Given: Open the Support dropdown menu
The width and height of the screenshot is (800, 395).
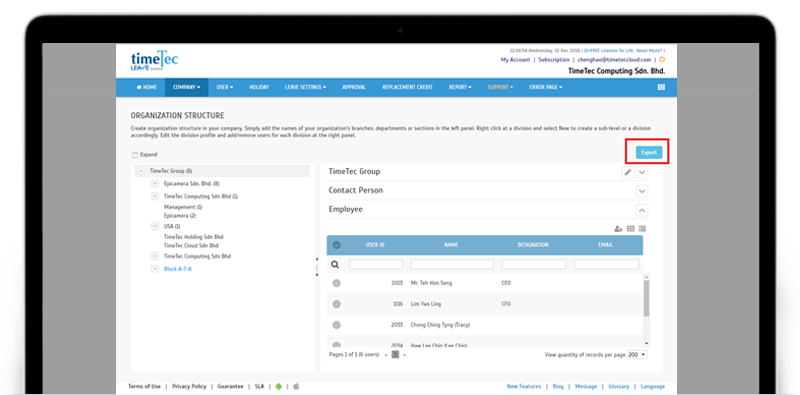Looking at the screenshot, I should click(x=500, y=87).
